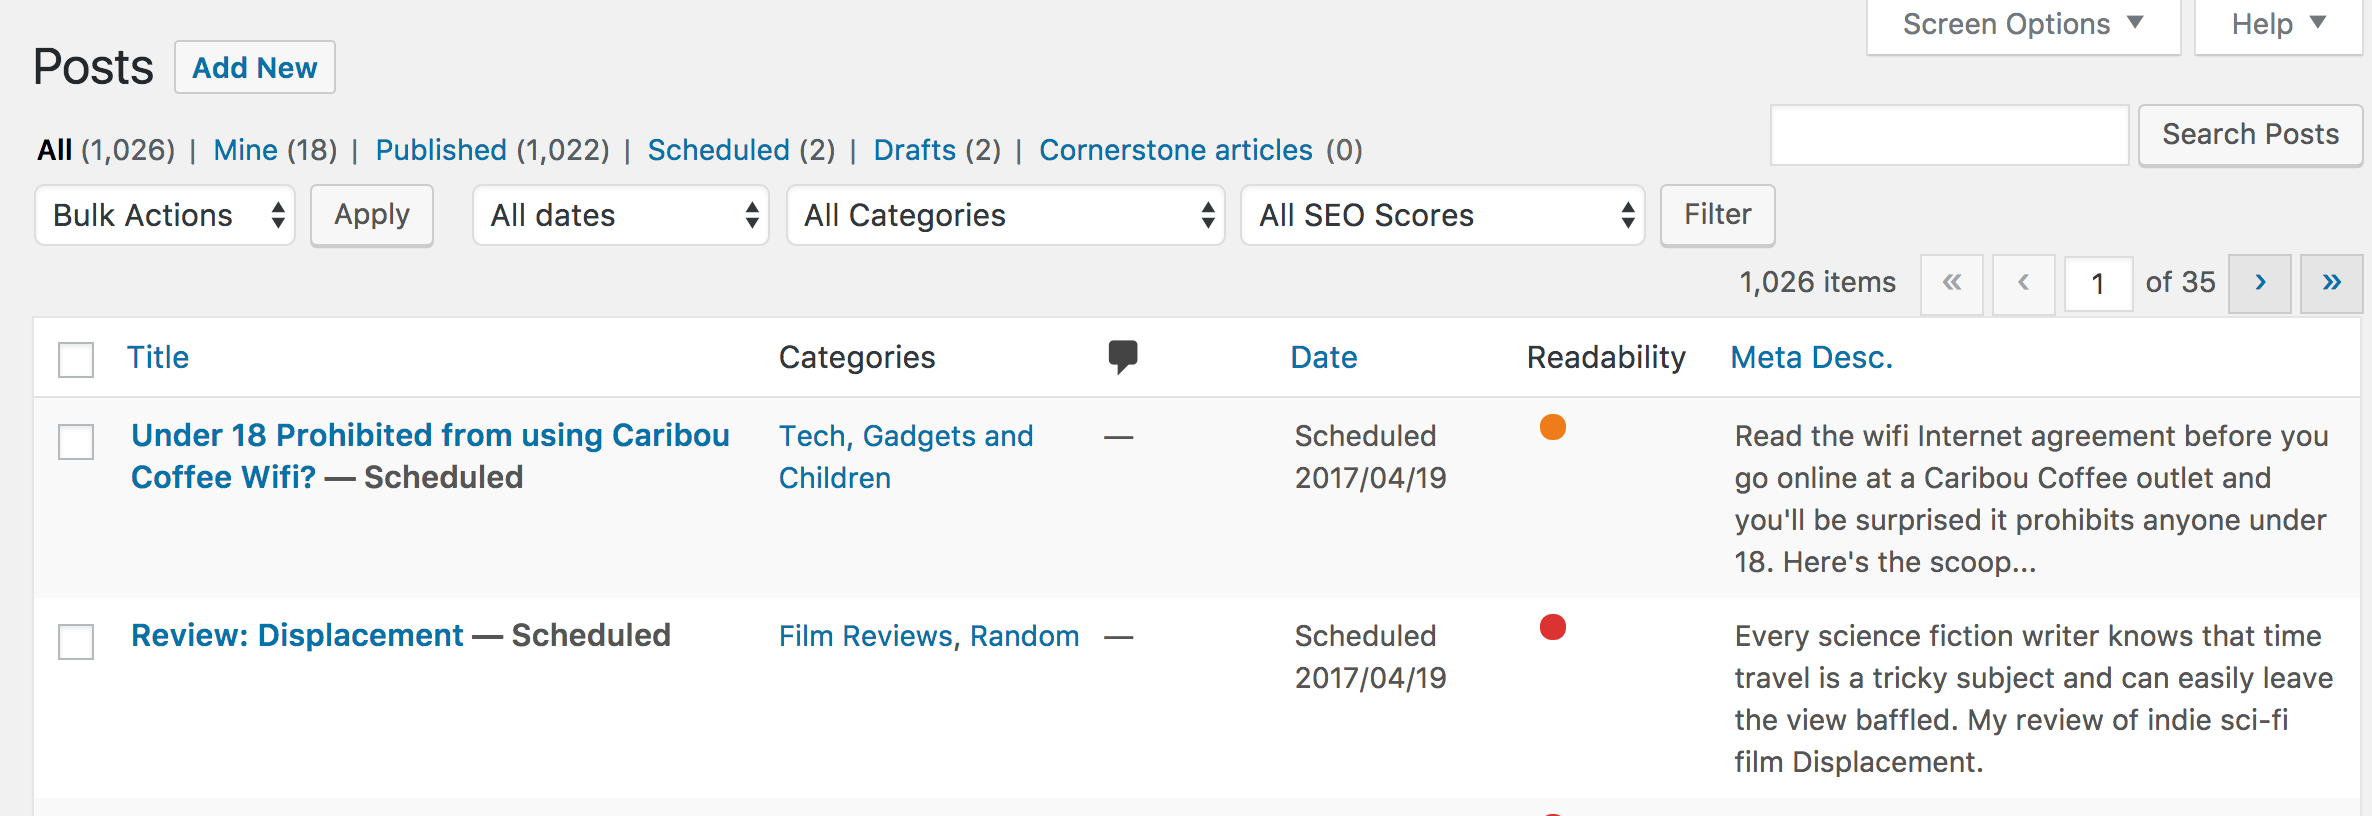
Task: Click the search posts input field
Action: (1949, 135)
